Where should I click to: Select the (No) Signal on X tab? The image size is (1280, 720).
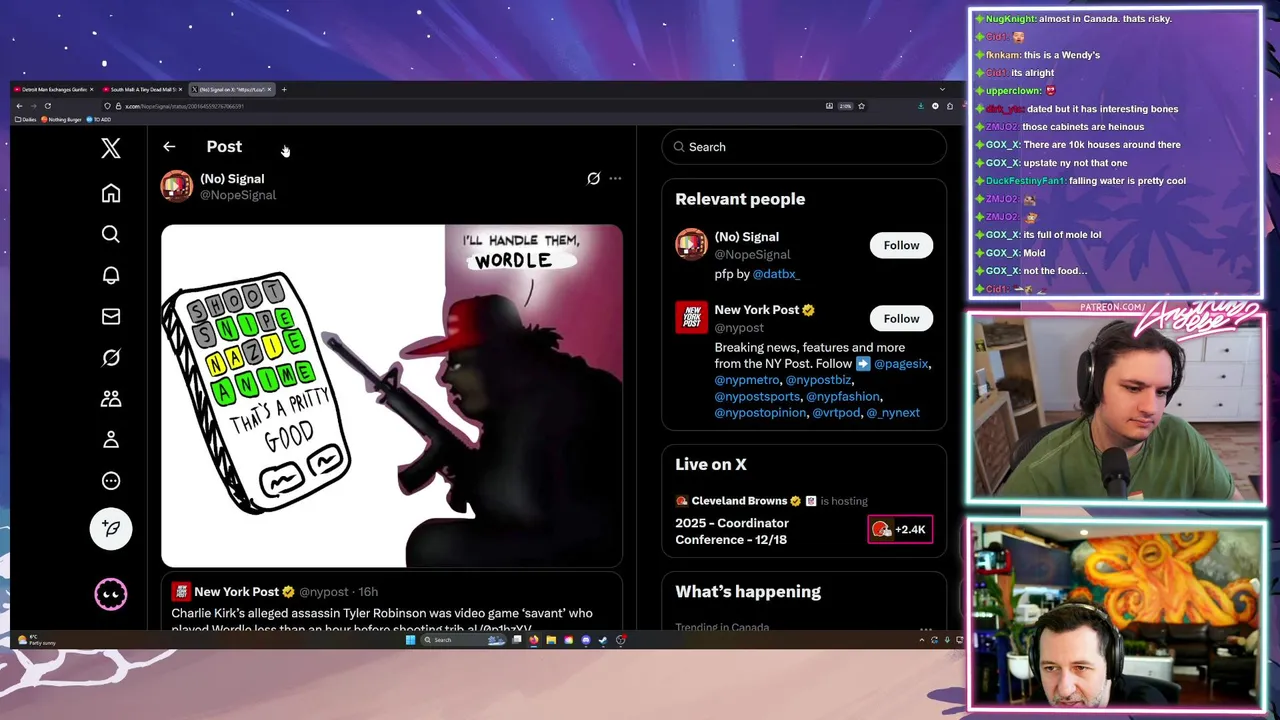click(231, 89)
